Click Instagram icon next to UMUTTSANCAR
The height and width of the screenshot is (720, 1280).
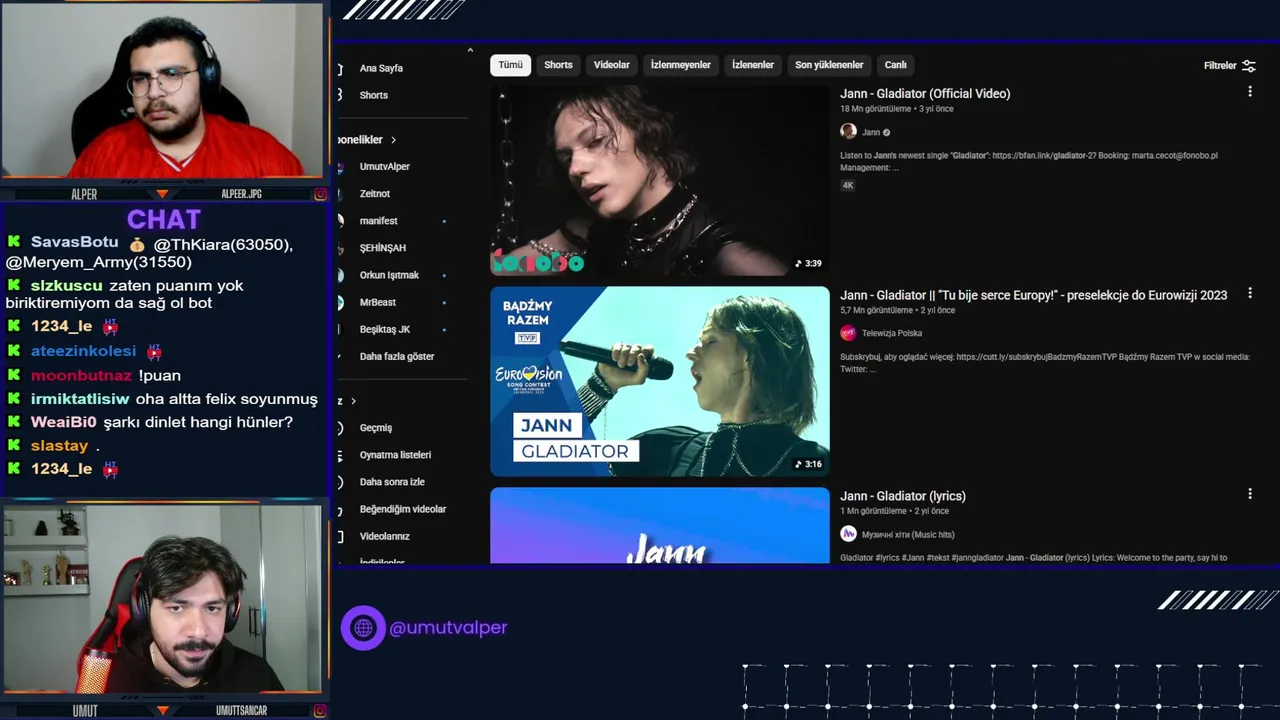coord(320,711)
